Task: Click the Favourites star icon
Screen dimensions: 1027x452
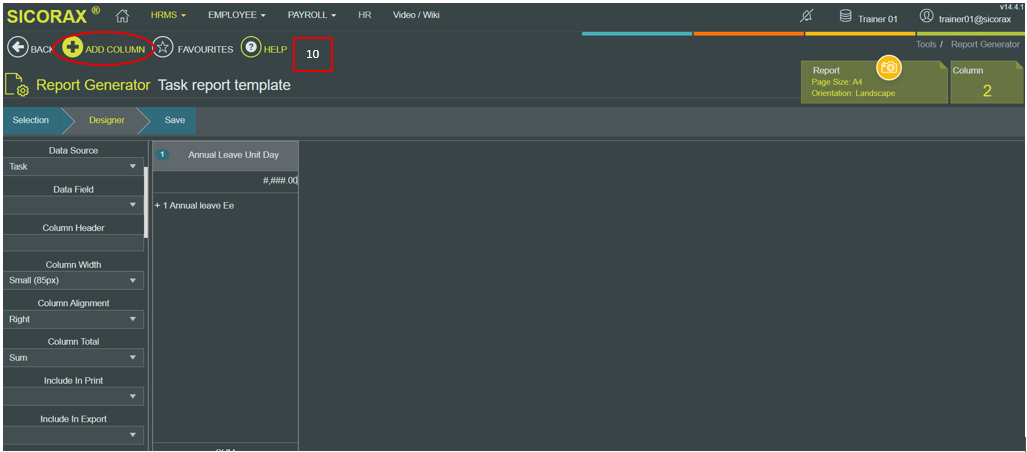Action: 164,48
